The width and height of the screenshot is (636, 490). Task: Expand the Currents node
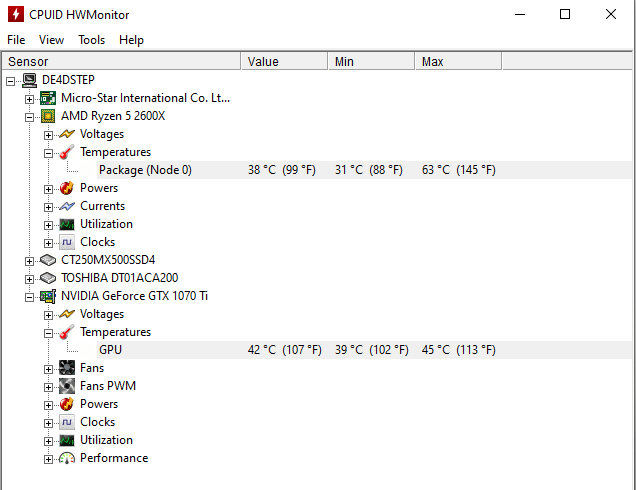pyautogui.click(x=48, y=207)
